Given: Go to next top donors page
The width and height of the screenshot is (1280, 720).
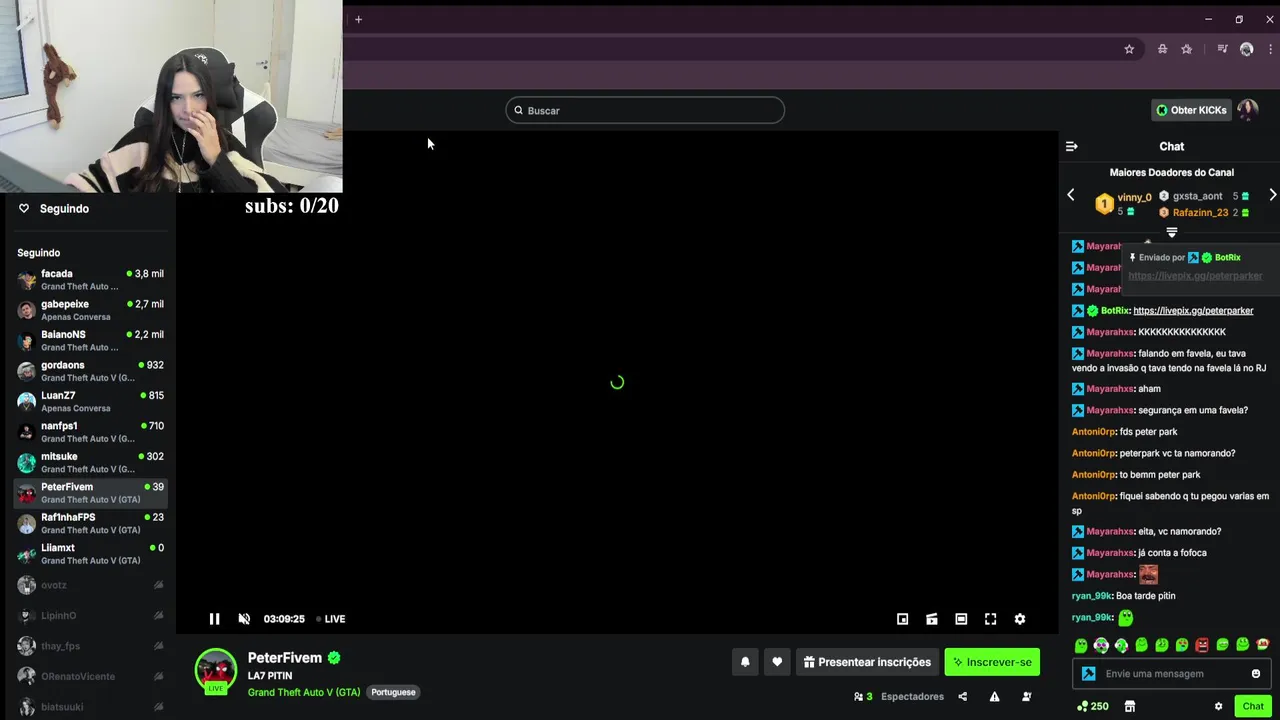Looking at the screenshot, I should click(x=1272, y=195).
